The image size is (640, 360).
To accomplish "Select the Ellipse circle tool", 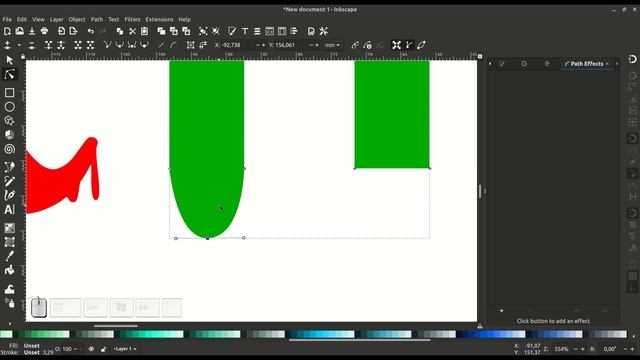I will 9,107.
